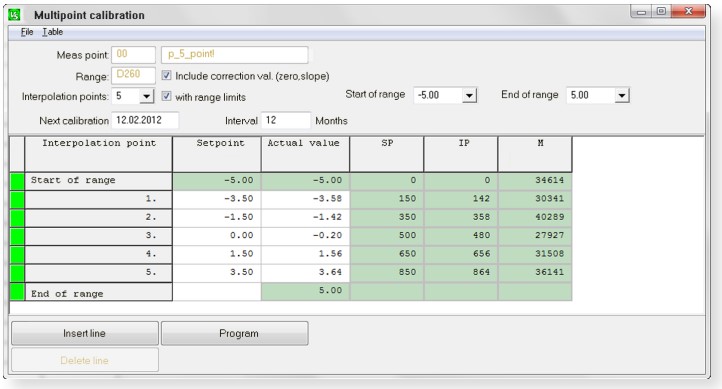Click actual value cell -3.58

305,200
